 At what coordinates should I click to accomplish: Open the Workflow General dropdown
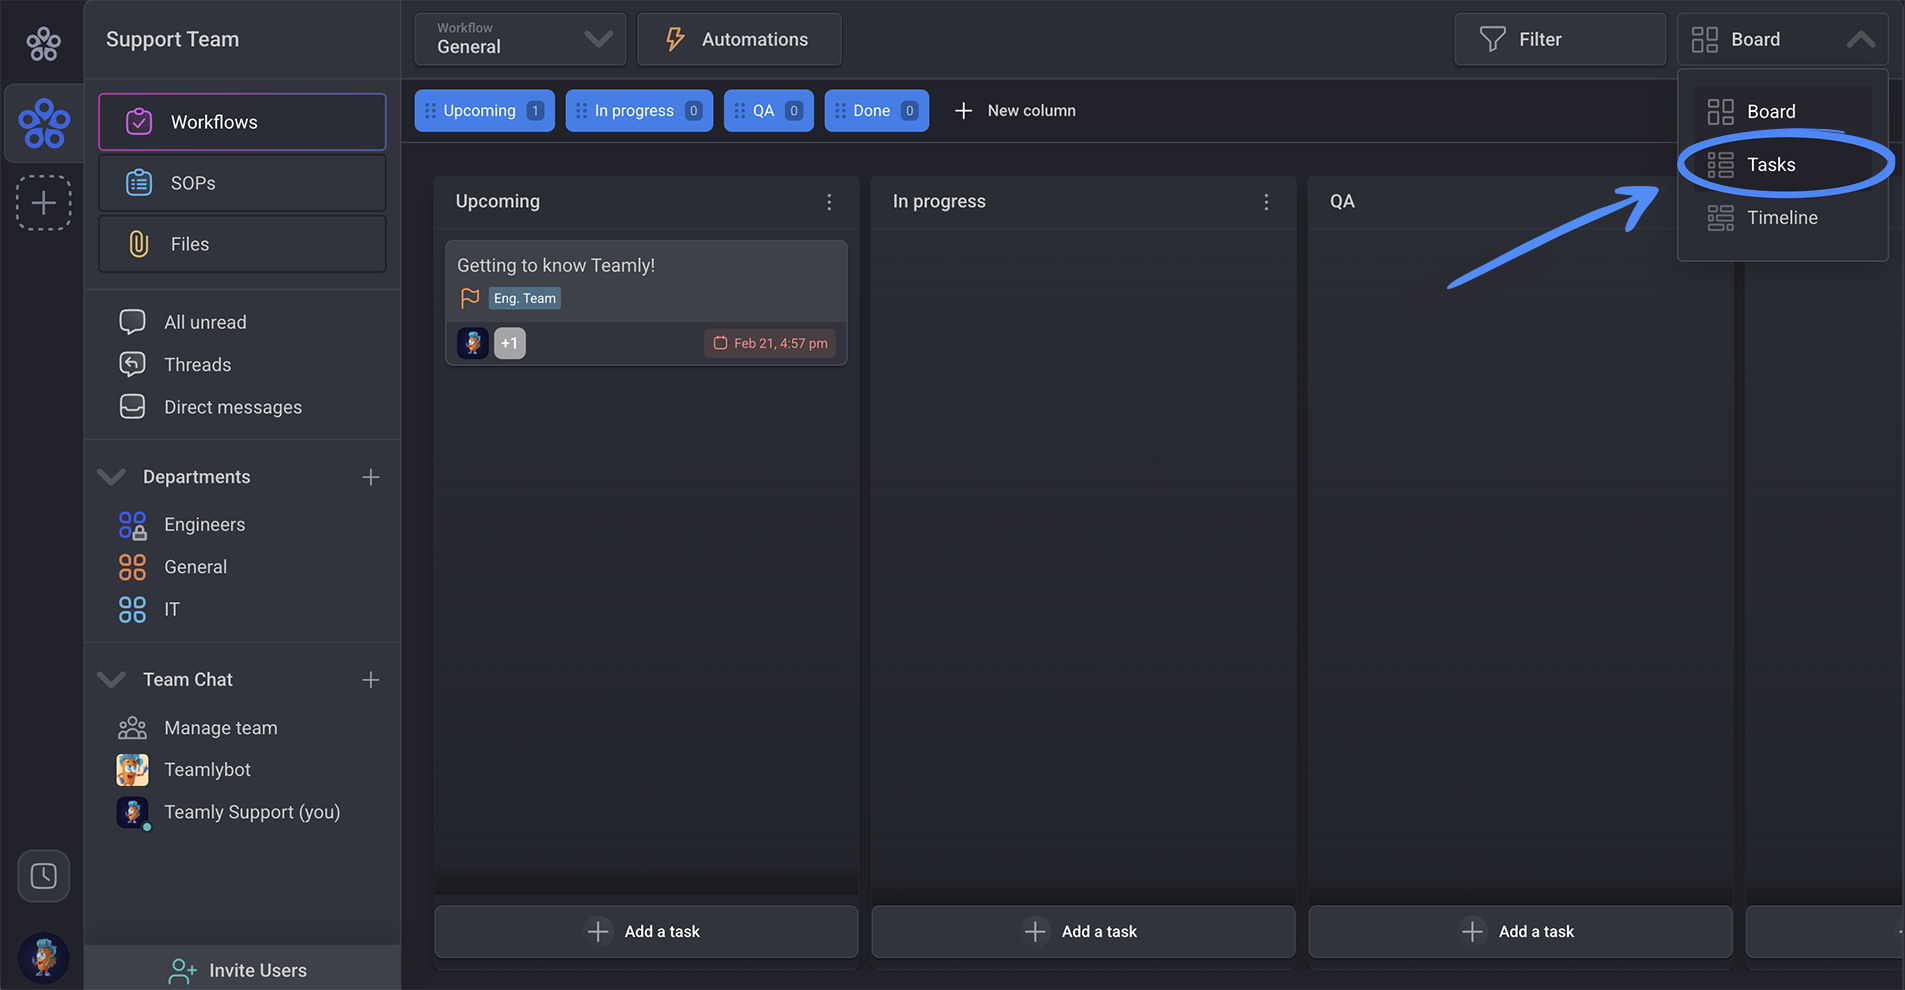tap(520, 39)
